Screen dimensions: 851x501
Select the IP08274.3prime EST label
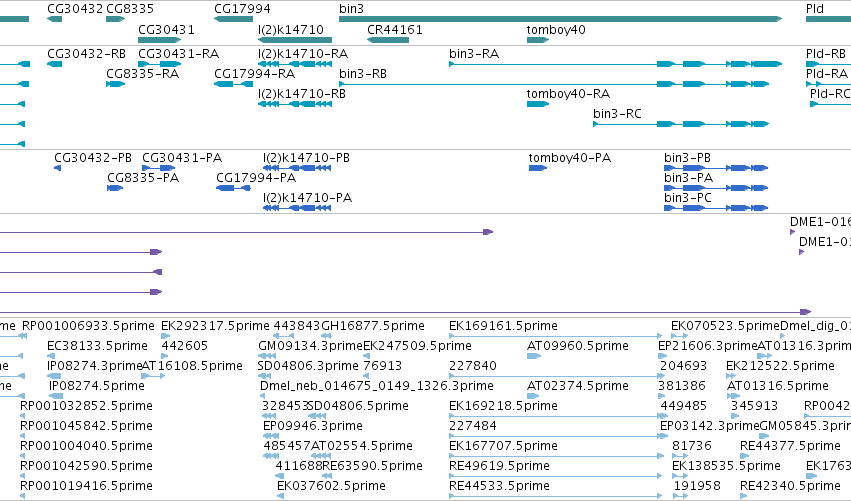(94, 366)
